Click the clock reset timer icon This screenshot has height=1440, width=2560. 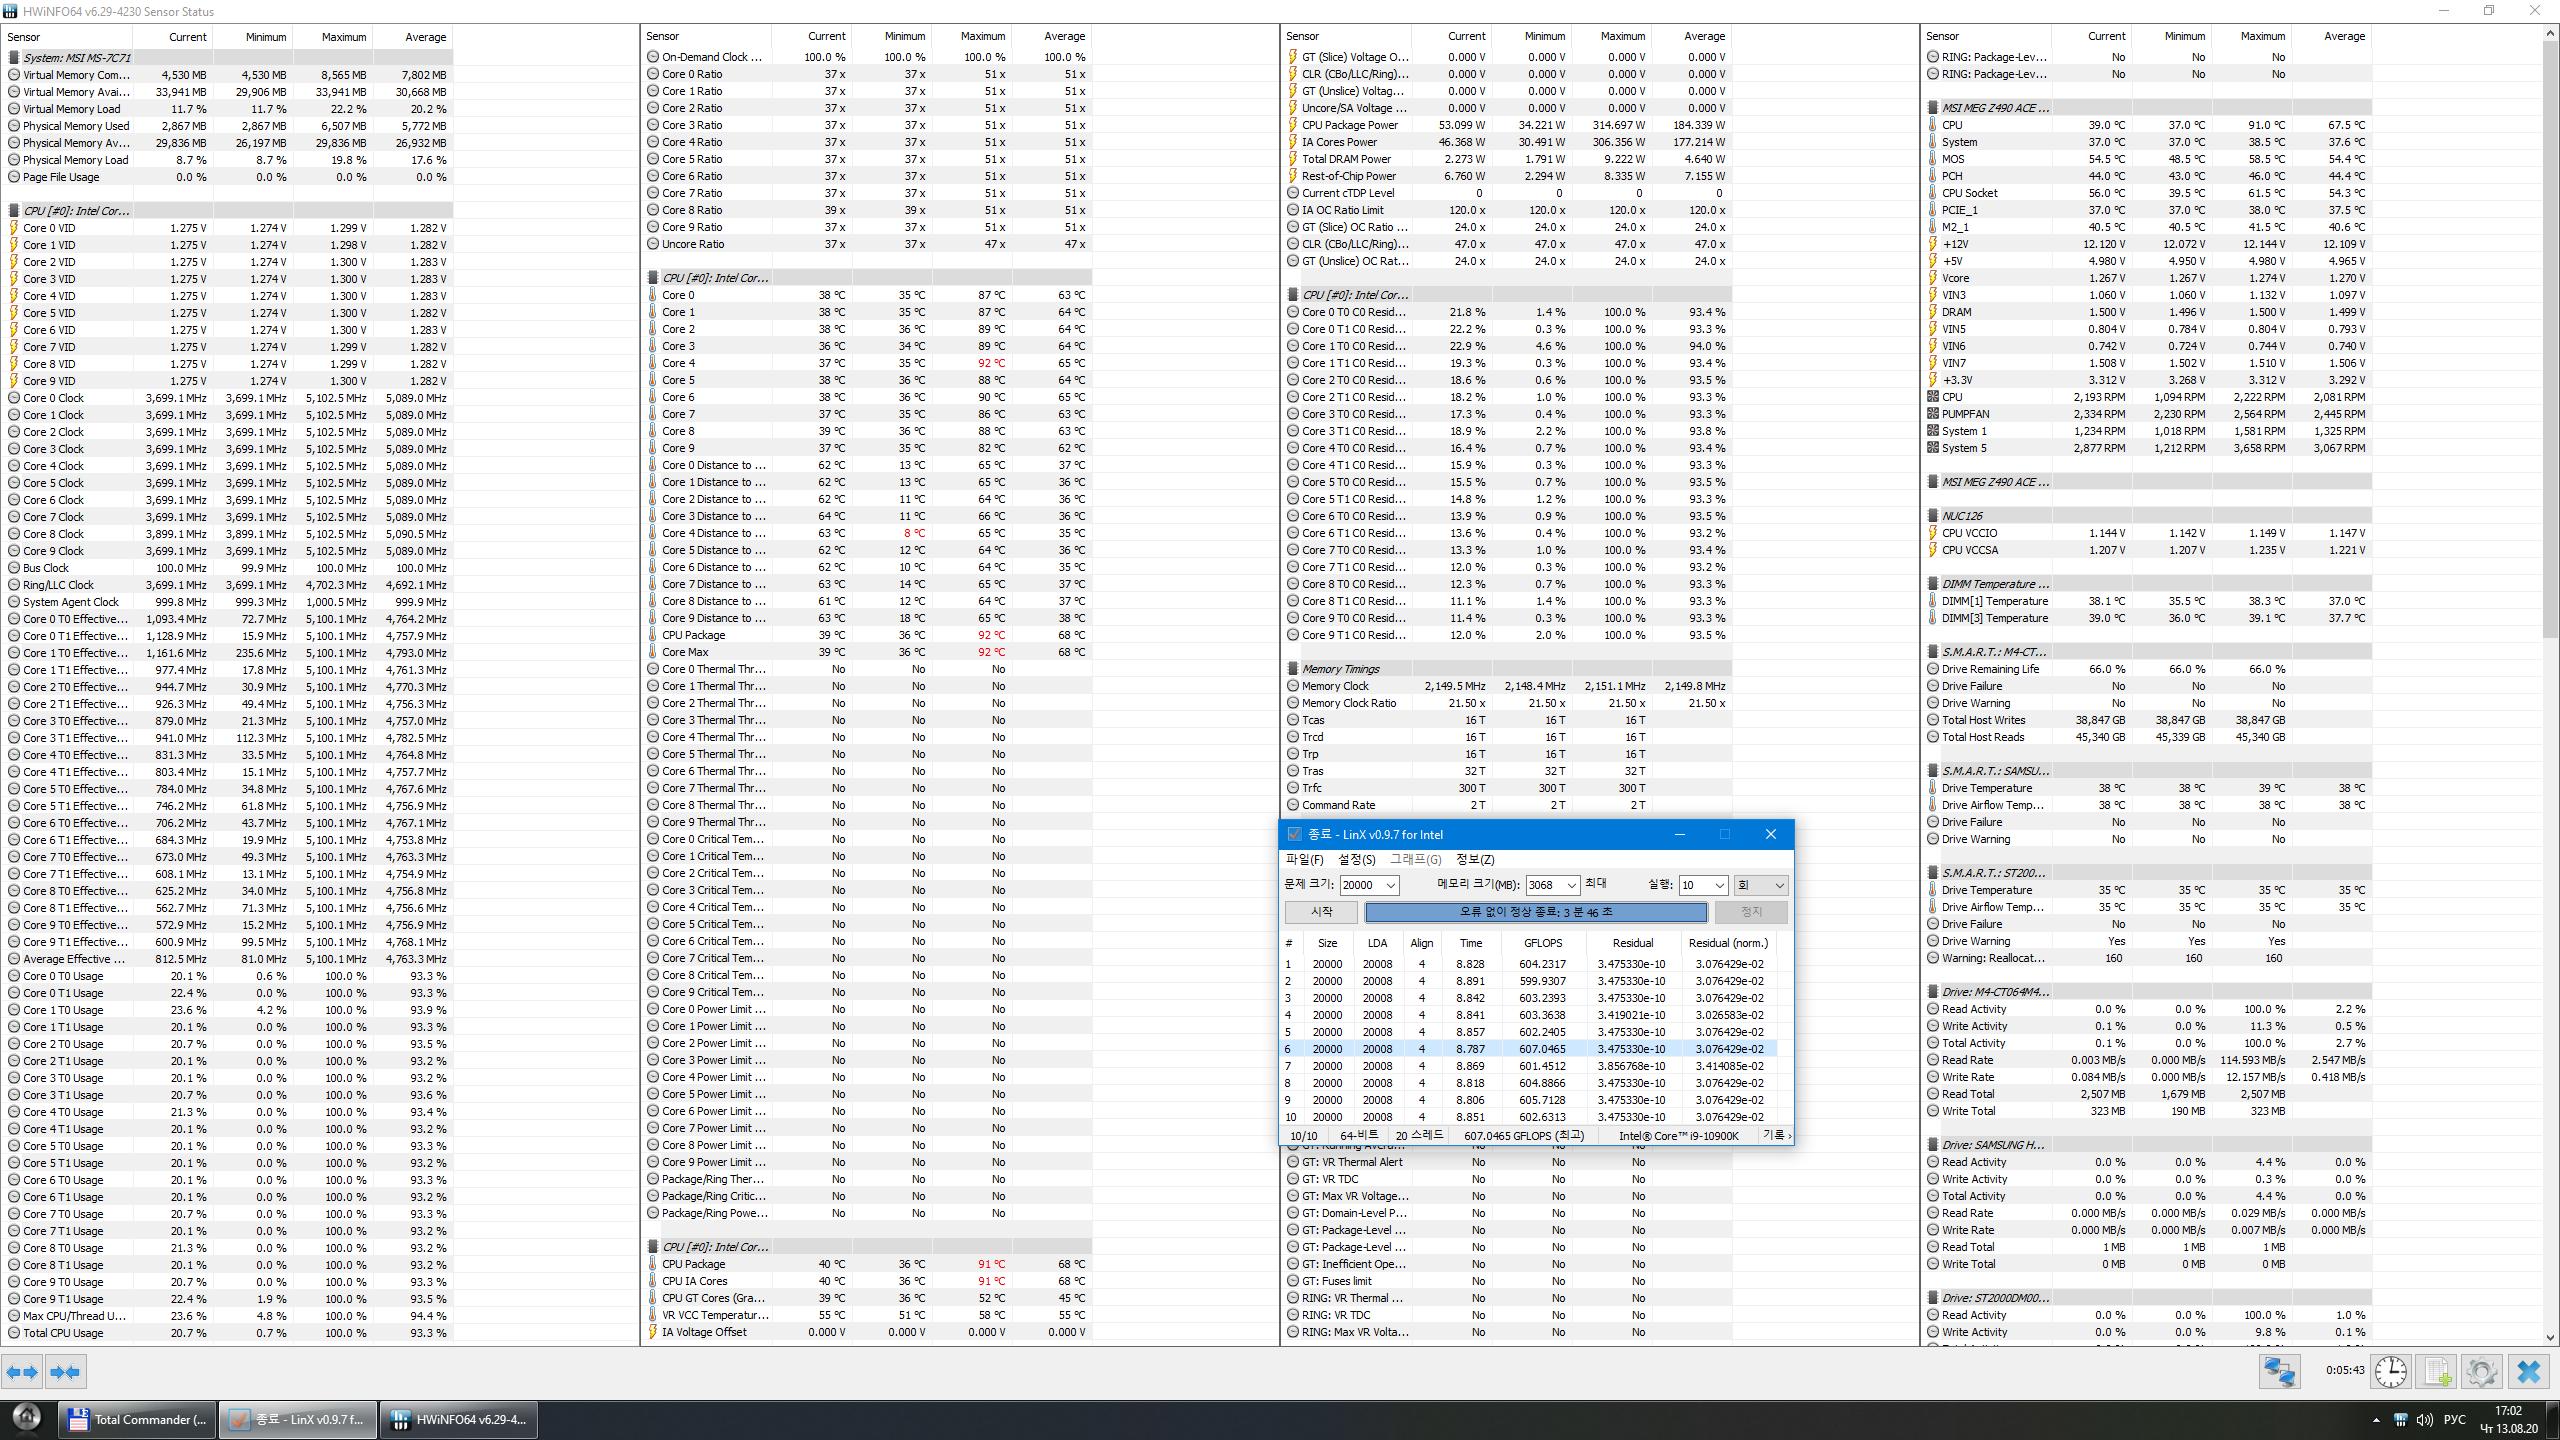[2391, 1371]
